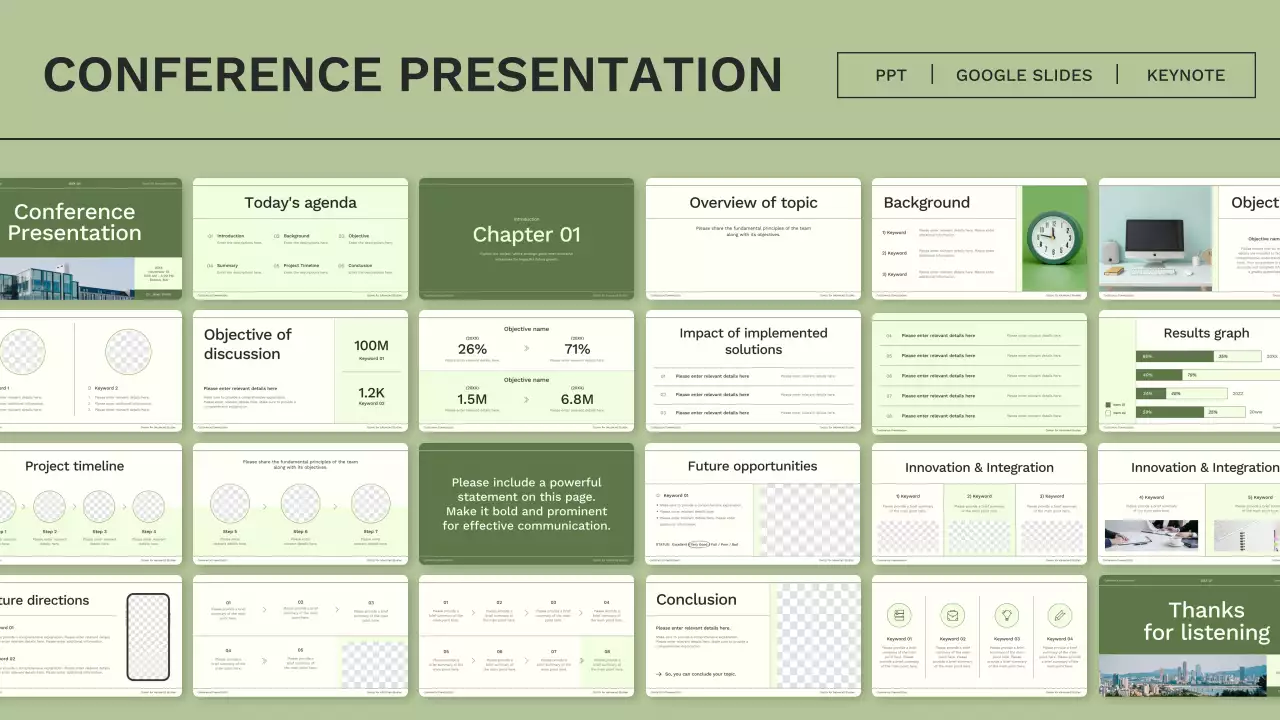Screen dimensions: 1280x720
Task: Select the Very Good status rating on Future opportunities
Action: click(x=699, y=544)
